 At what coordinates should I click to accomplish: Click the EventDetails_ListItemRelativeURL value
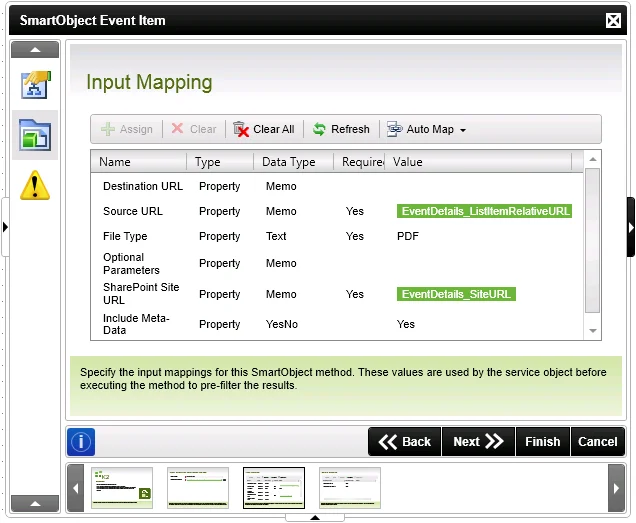pyautogui.click(x=484, y=211)
